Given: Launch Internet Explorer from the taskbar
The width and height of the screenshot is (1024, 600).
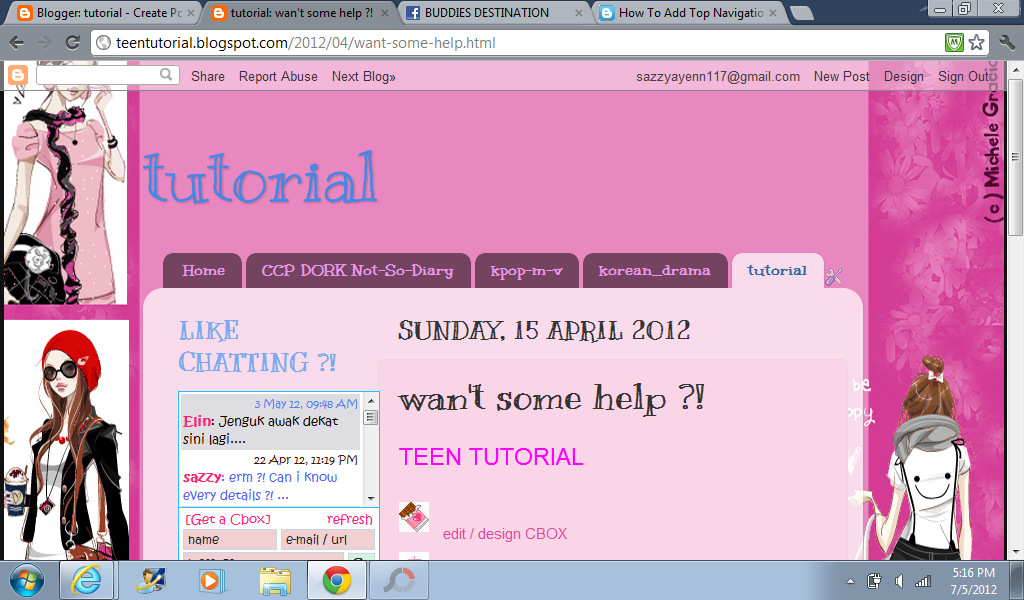Looking at the screenshot, I should click(x=87, y=580).
